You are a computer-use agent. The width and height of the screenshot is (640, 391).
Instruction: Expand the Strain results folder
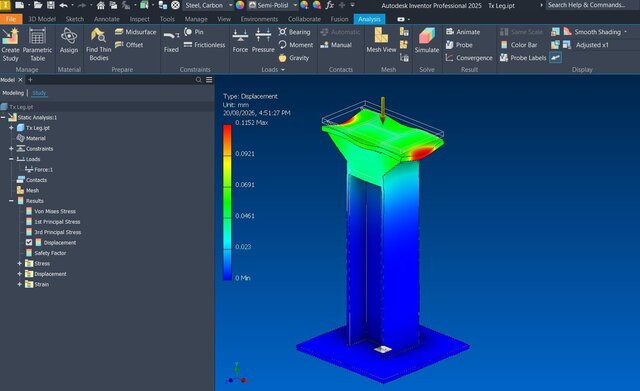(20, 284)
